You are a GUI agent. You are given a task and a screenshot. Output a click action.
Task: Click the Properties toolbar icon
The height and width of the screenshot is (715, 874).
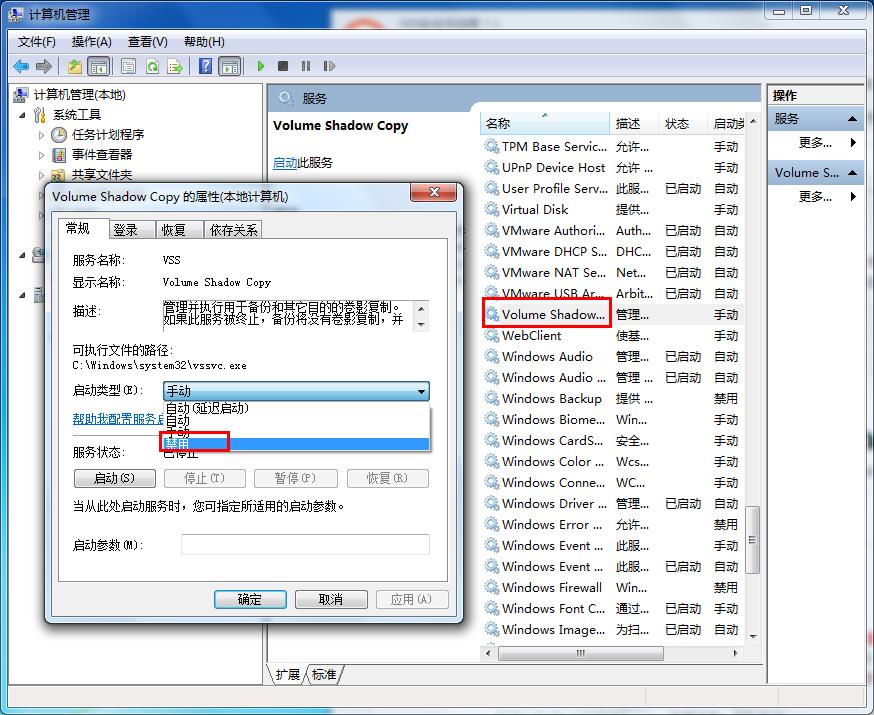click(128, 67)
